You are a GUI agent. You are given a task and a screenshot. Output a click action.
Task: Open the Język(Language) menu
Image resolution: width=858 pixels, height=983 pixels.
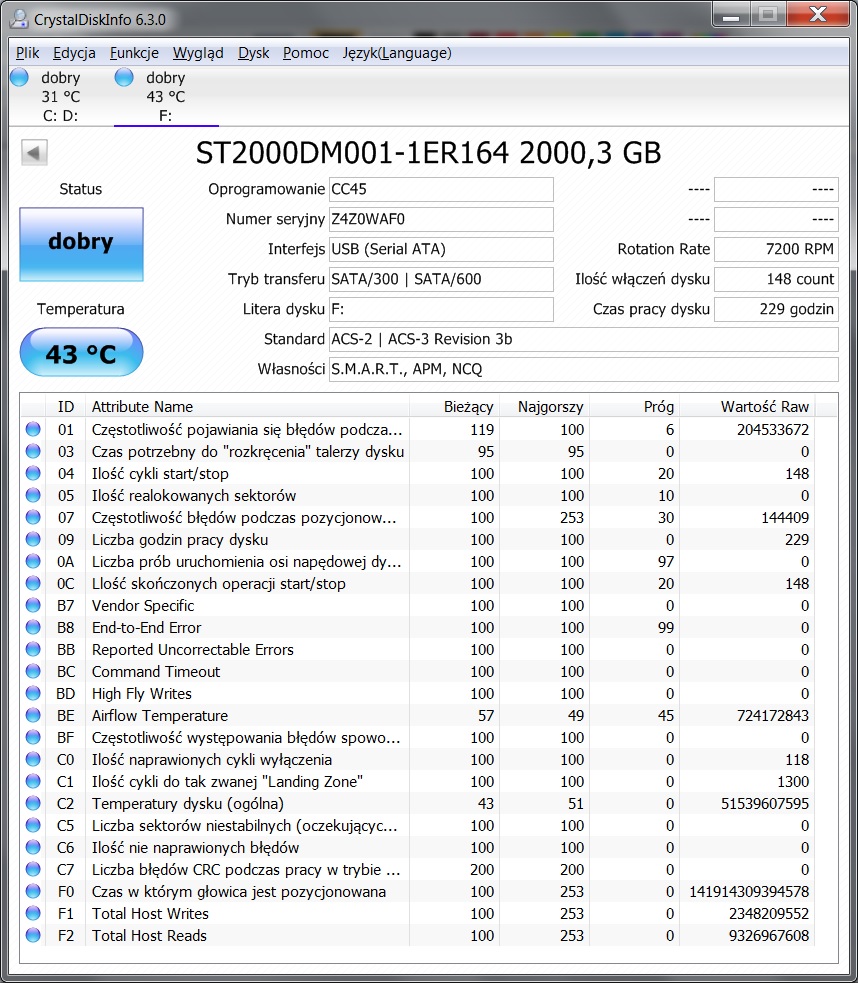[x=397, y=53]
